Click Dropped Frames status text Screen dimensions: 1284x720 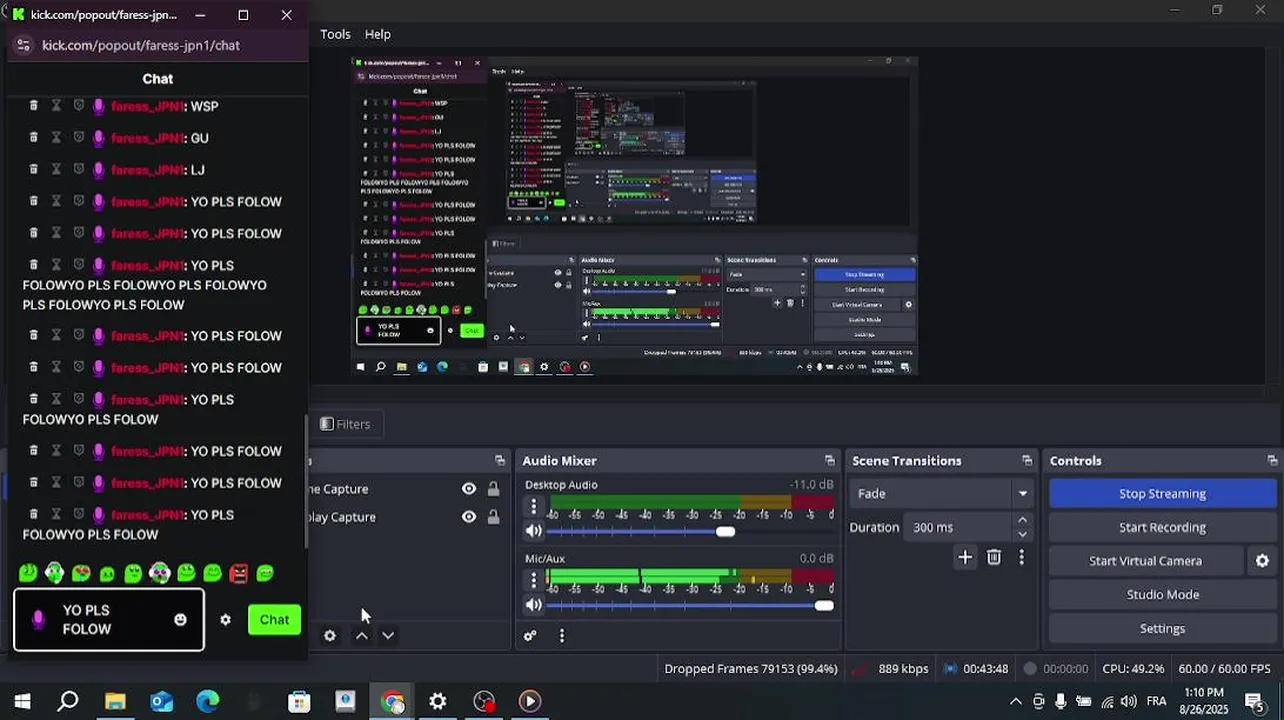[750, 669]
